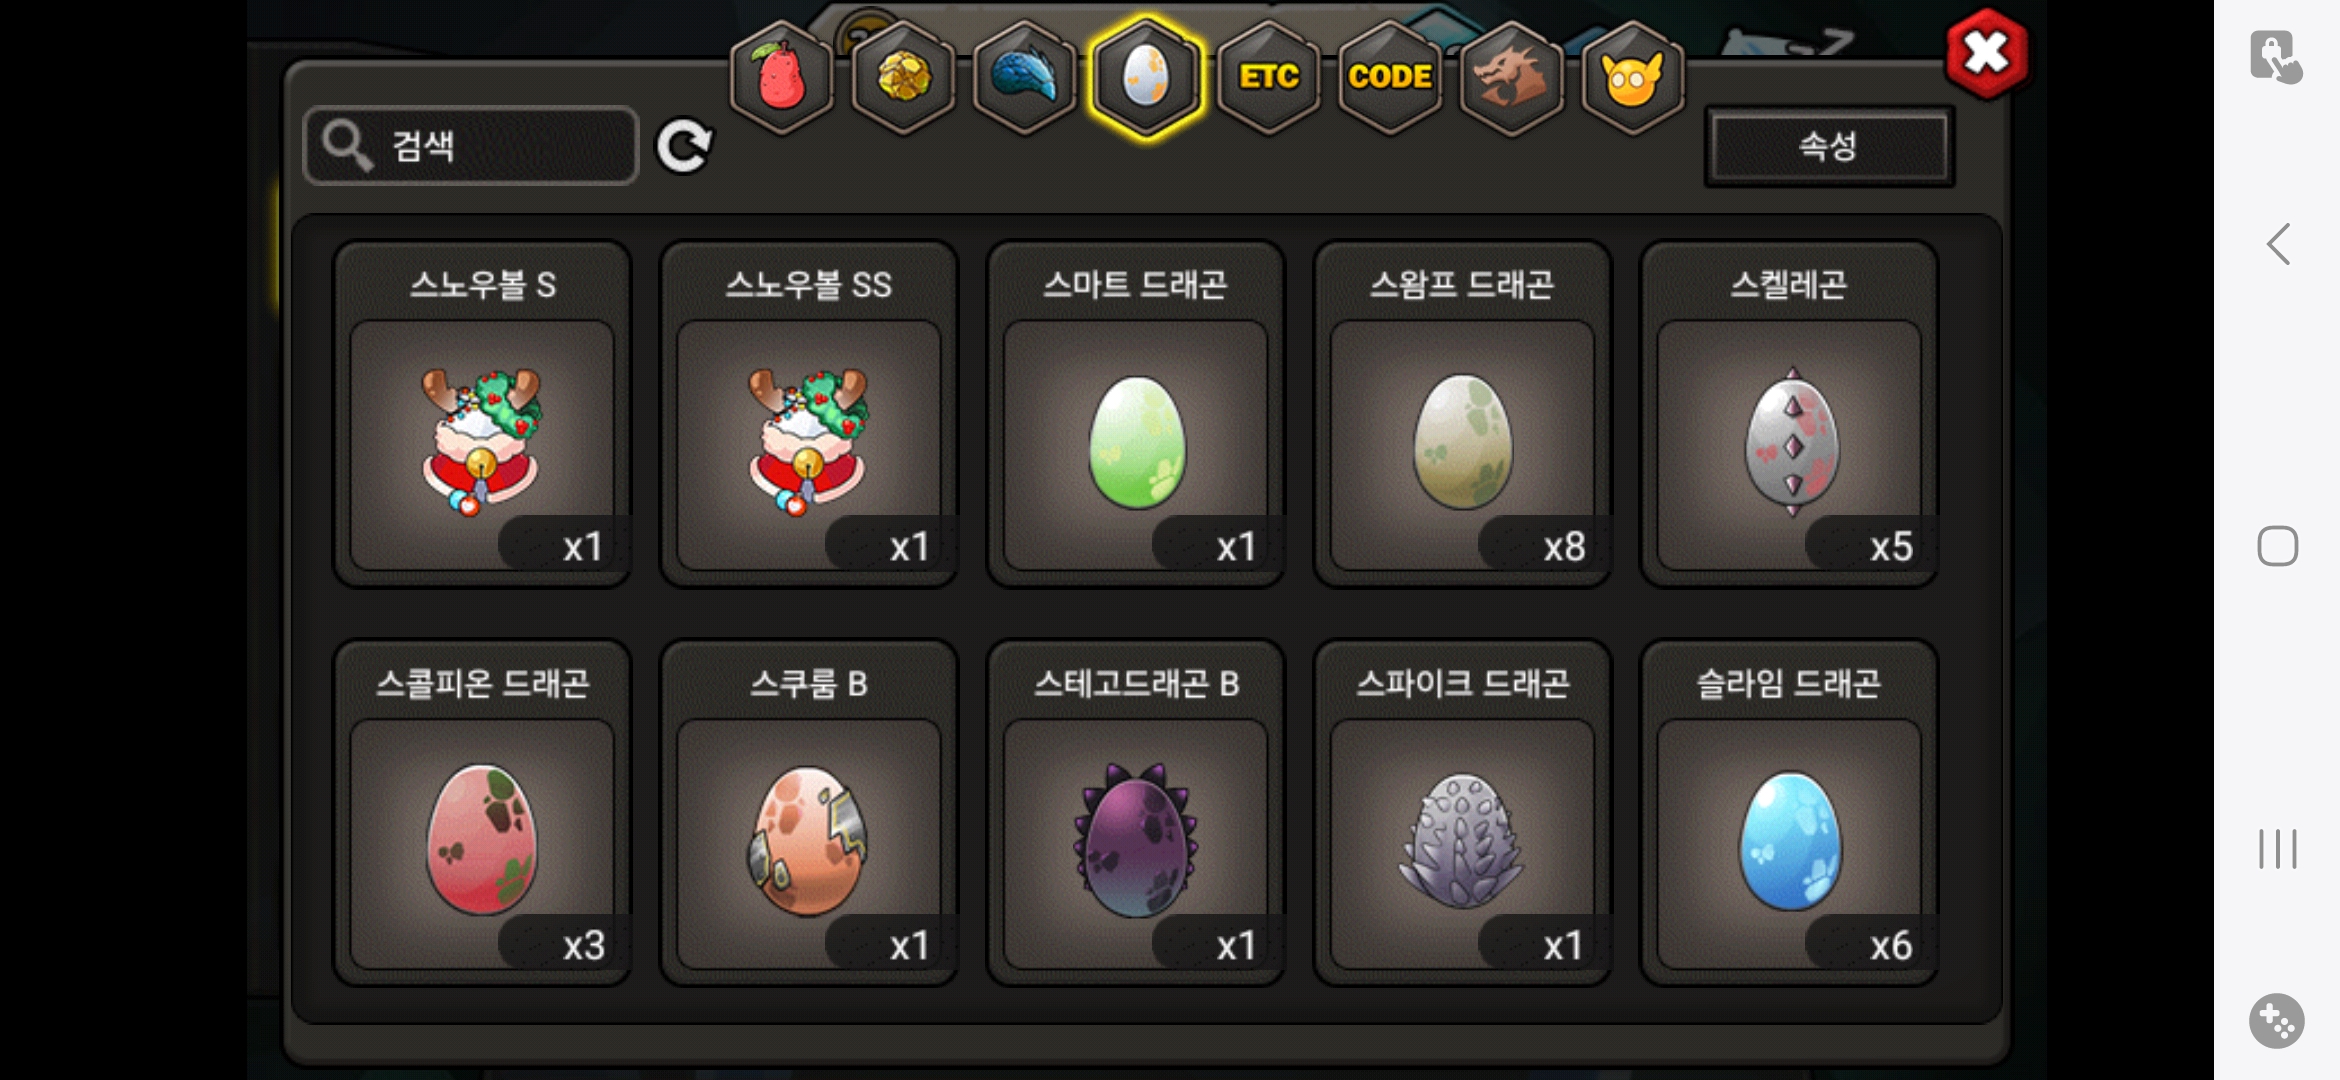Select the 스콜피온 드래곤 red egg
This screenshot has height=1080, width=2340.
482,813
